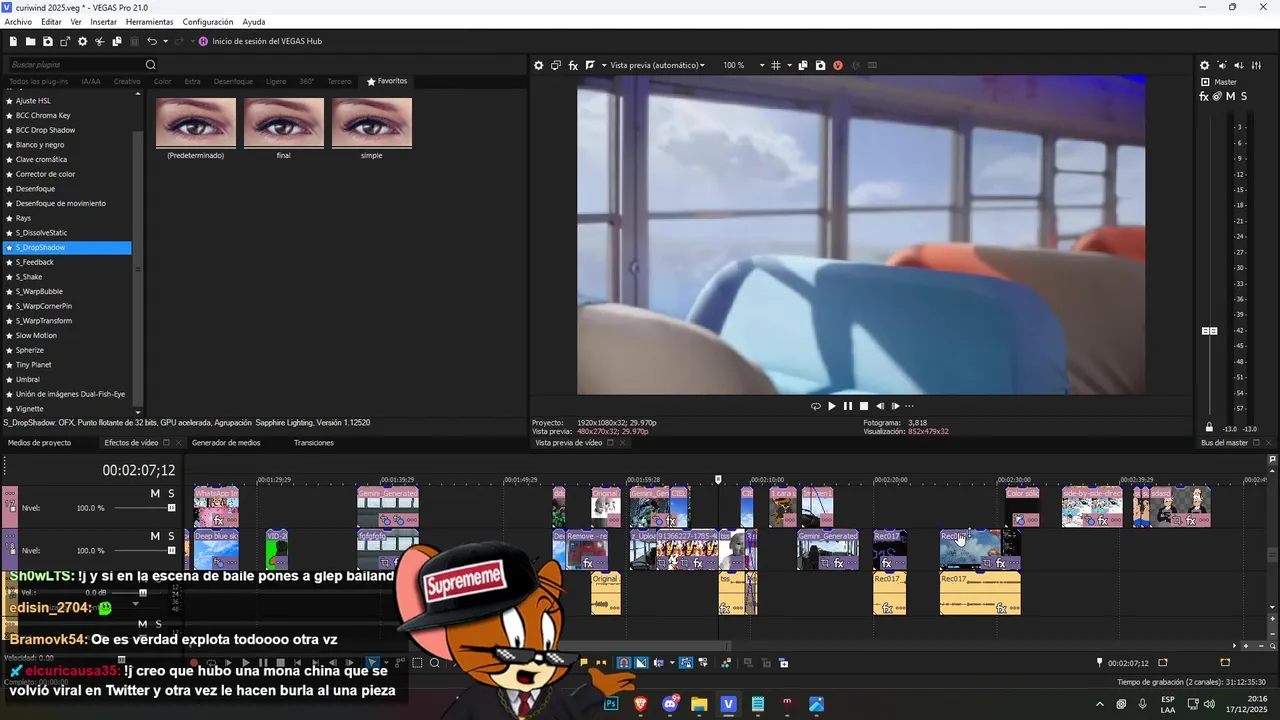Open the Archivo menu
The image size is (1280, 720).
tap(18, 22)
